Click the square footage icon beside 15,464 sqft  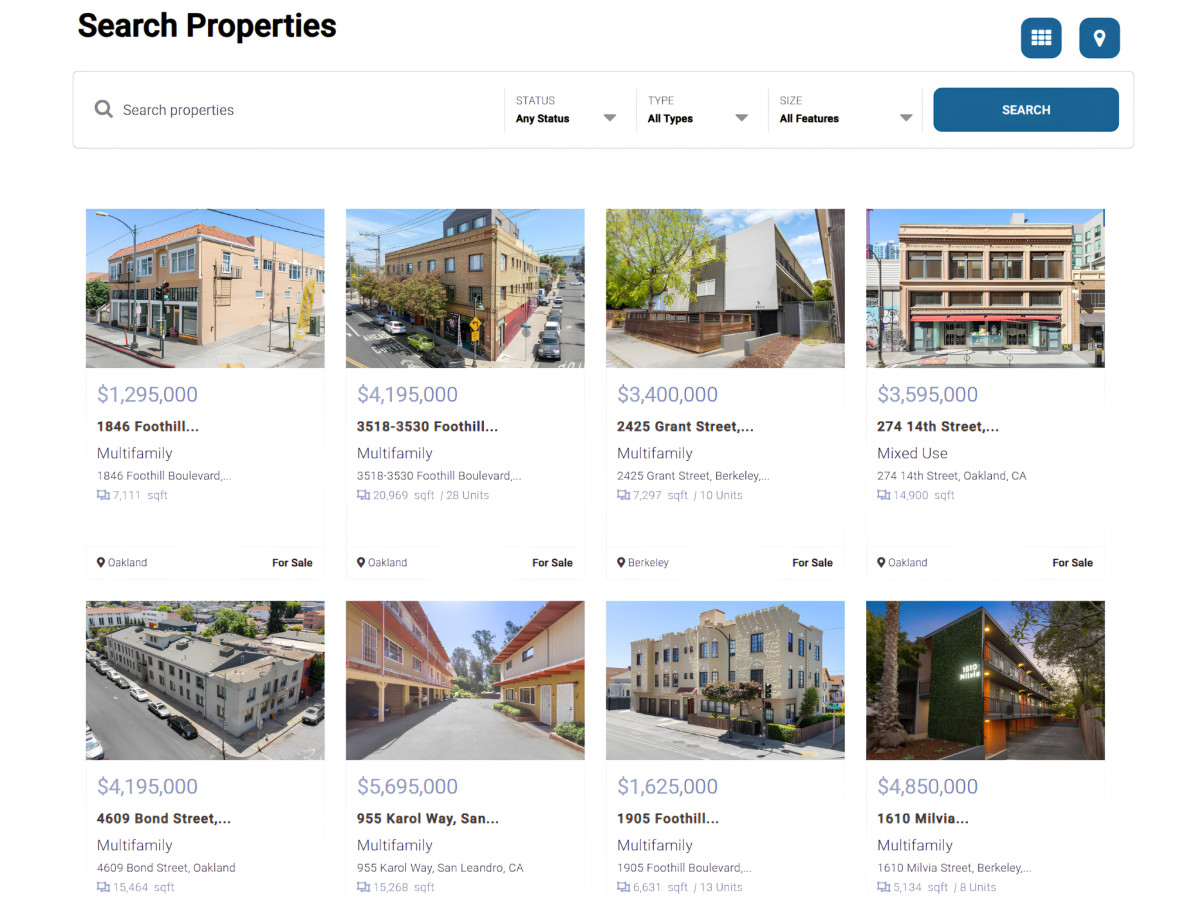[x=103, y=887]
